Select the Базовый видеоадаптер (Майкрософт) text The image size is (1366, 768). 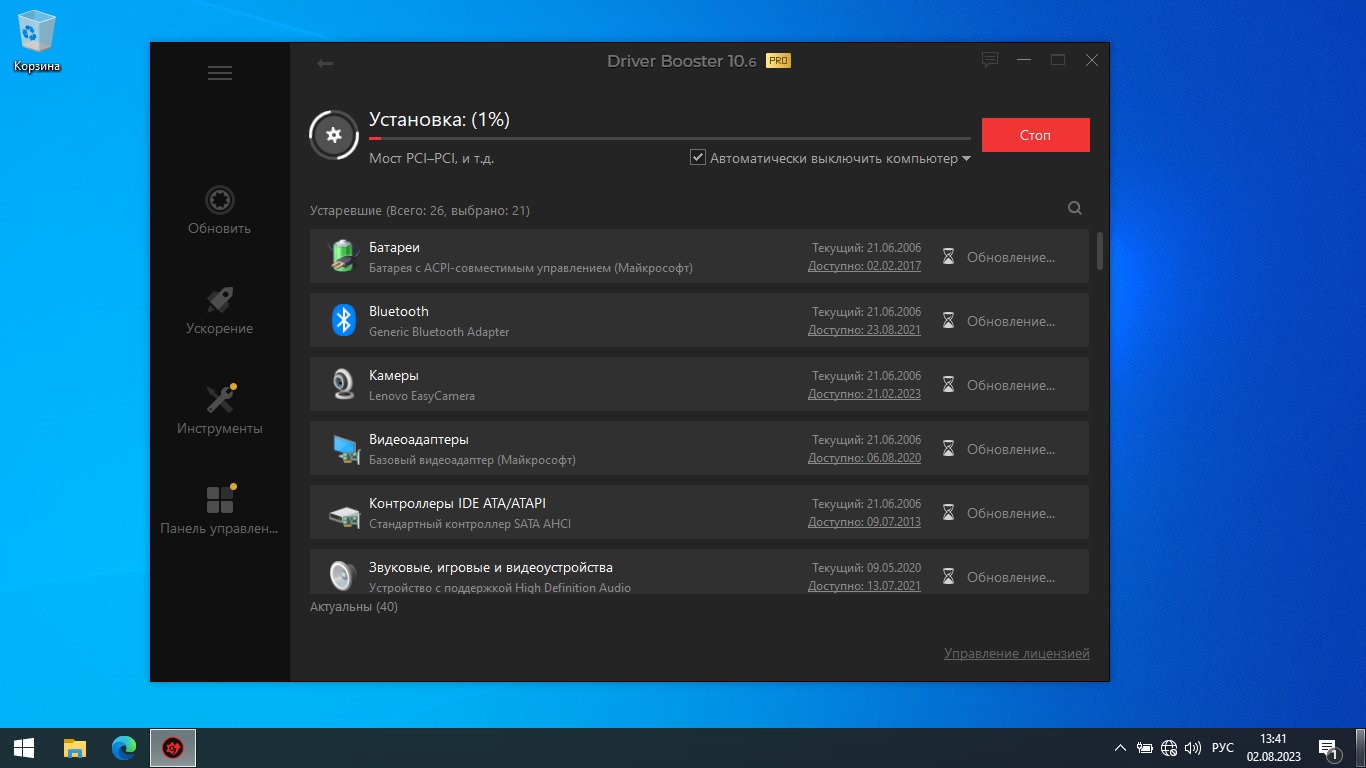472,460
